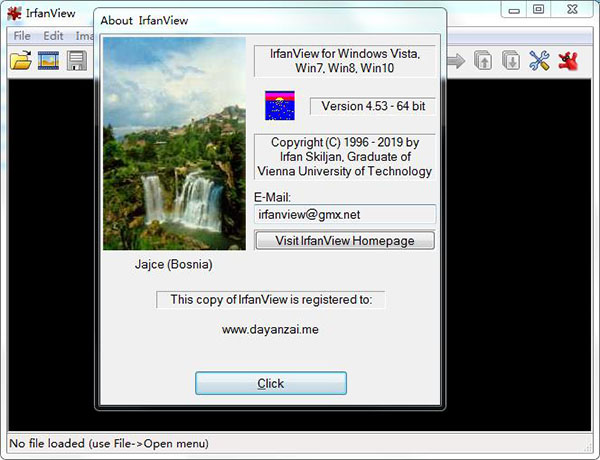The height and width of the screenshot is (460, 600).
Task: Click the red IrfanView mascot toolbar icon
Action: tap(568, 60)
